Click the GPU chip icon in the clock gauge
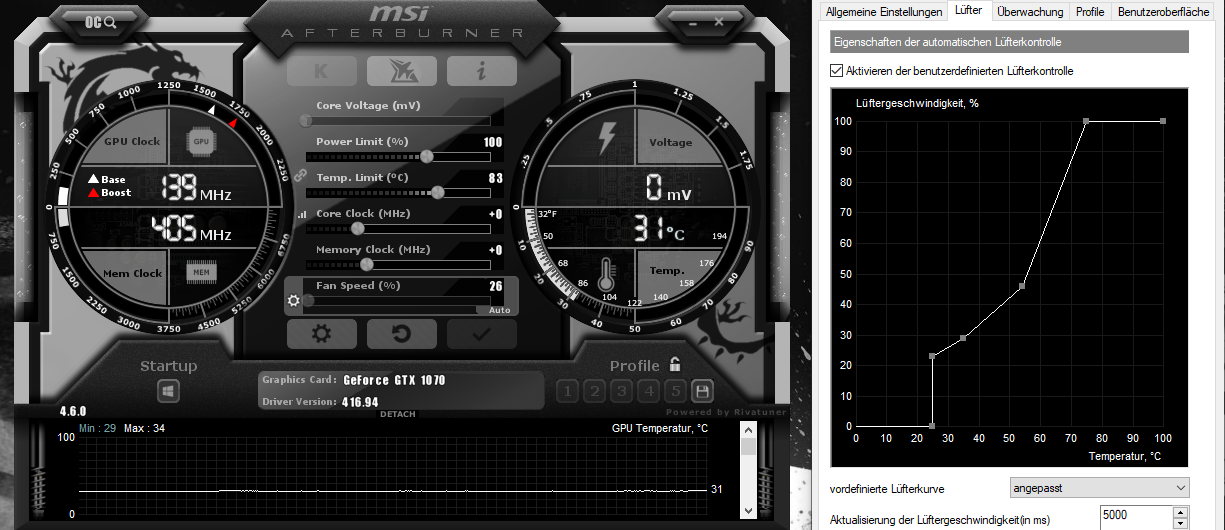This screenshot has height=530, width=1225. pos(201,142)
